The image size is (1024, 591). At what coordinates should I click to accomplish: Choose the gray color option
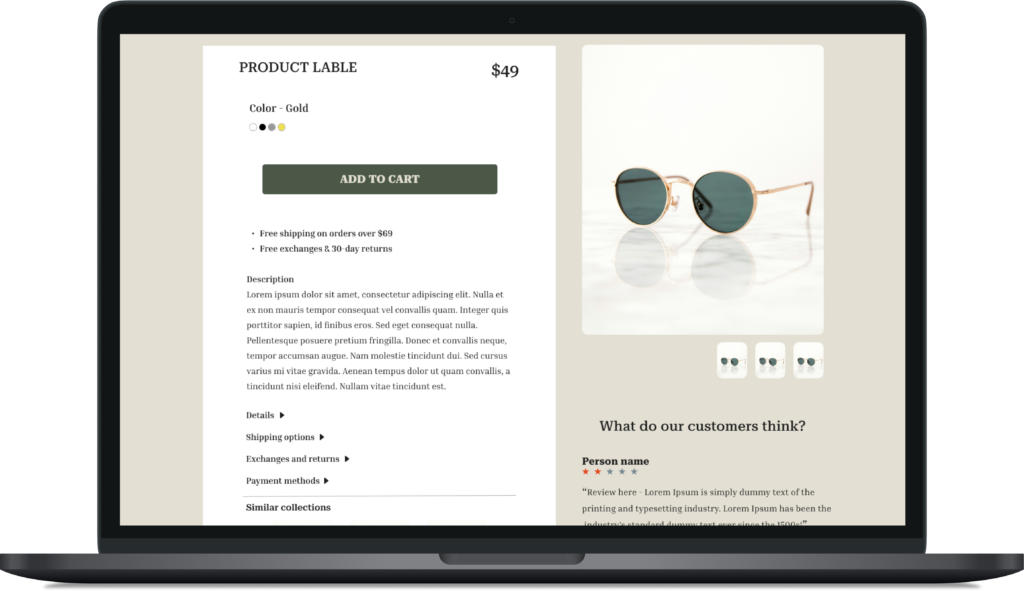(272, 127)
